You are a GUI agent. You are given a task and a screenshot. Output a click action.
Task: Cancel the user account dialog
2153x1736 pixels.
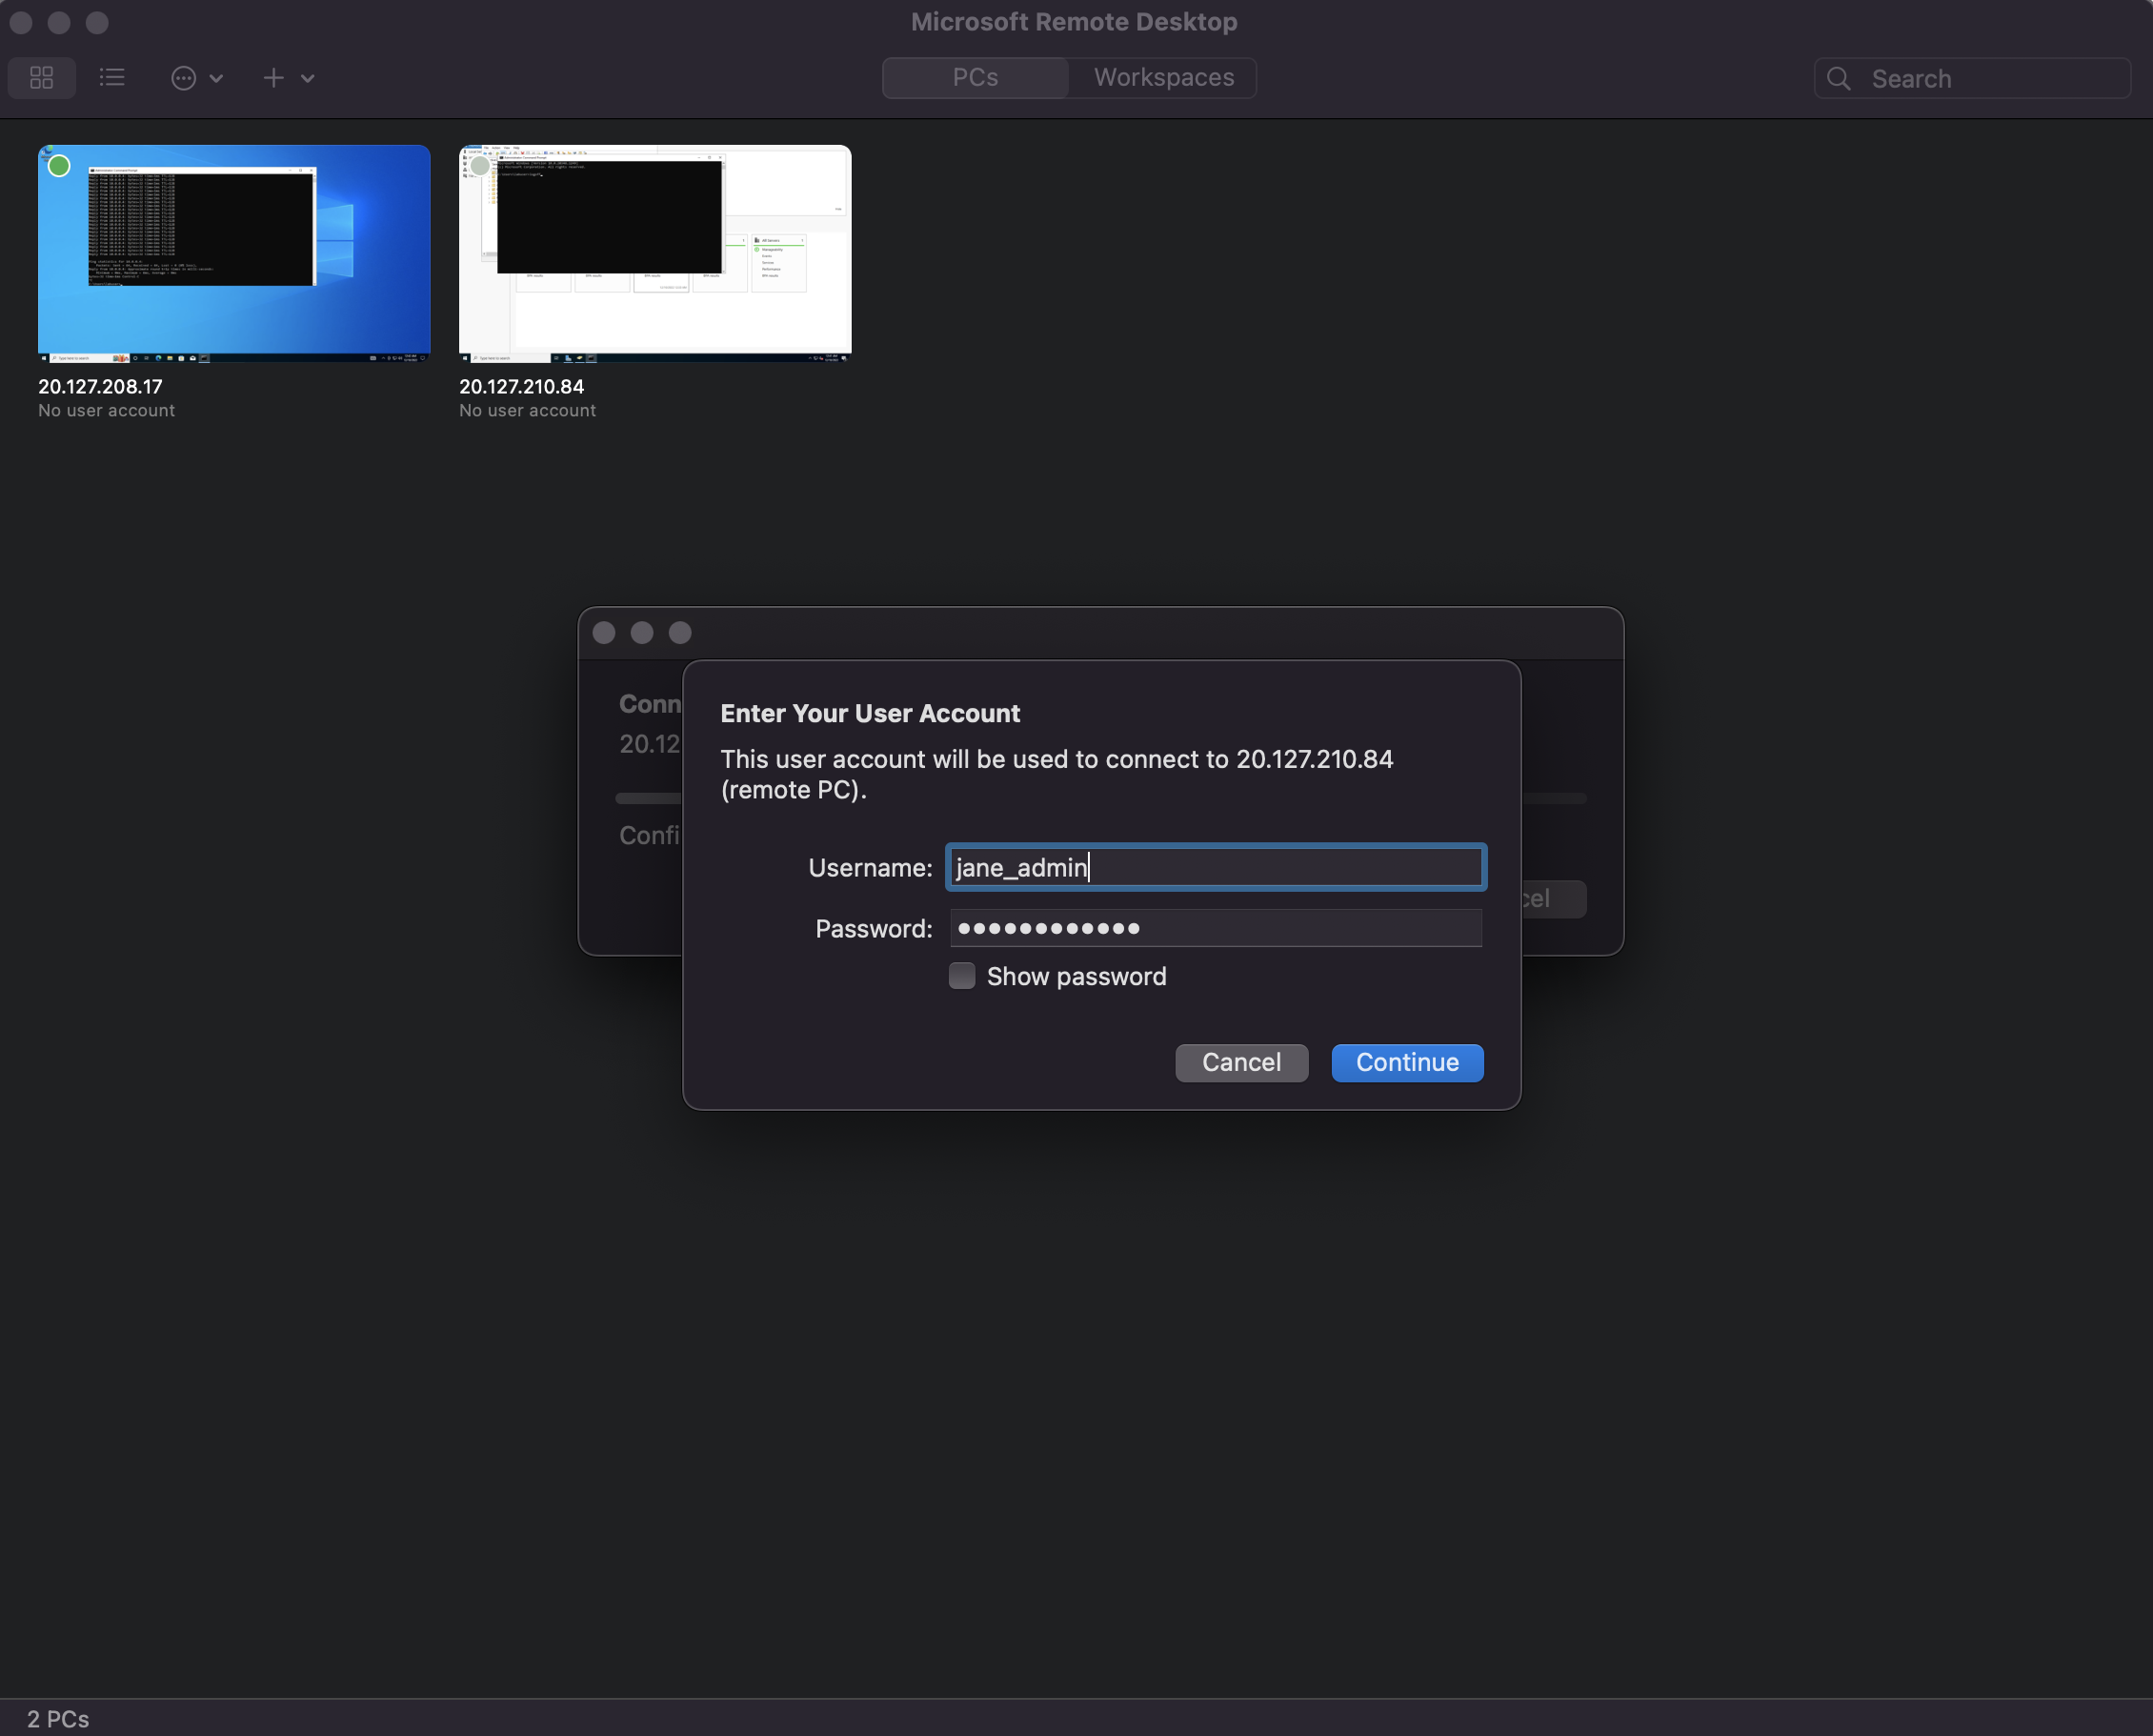[x=1242, y=1062]
